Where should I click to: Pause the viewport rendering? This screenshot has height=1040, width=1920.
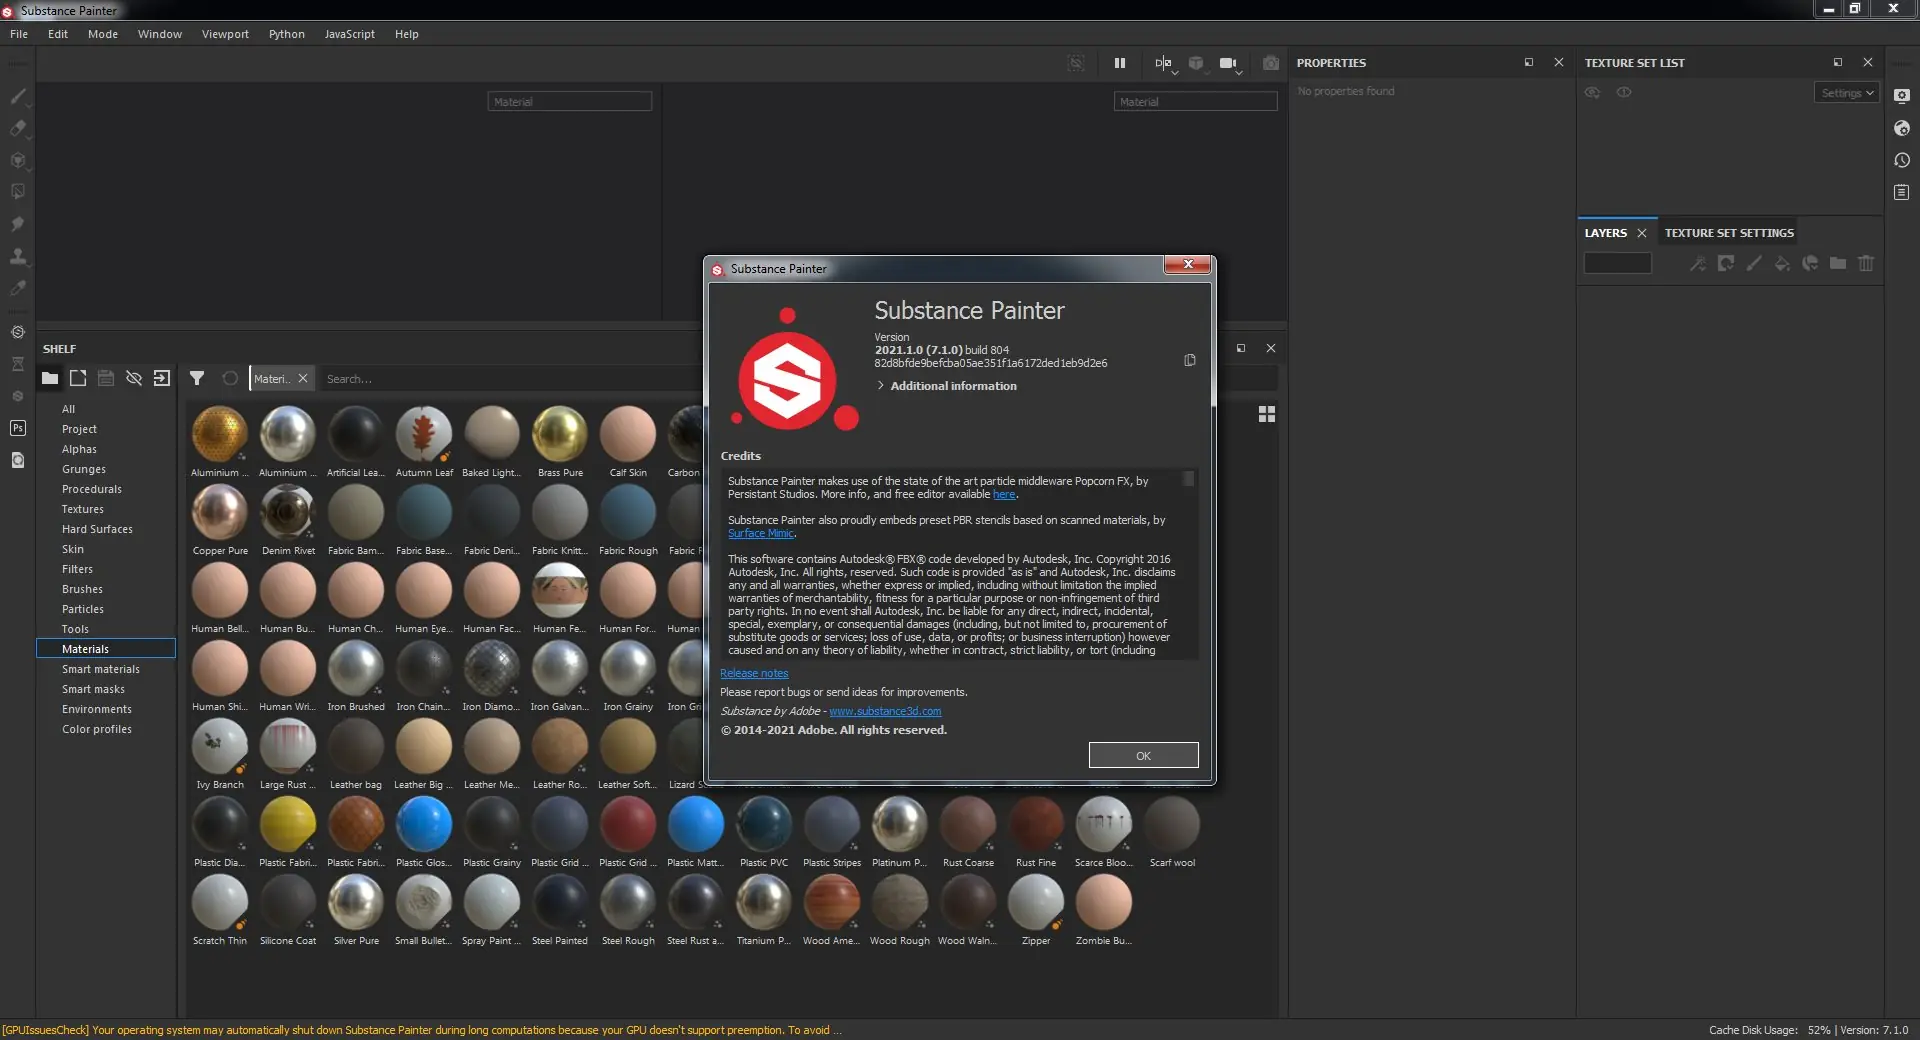(x=1119, y=63)
